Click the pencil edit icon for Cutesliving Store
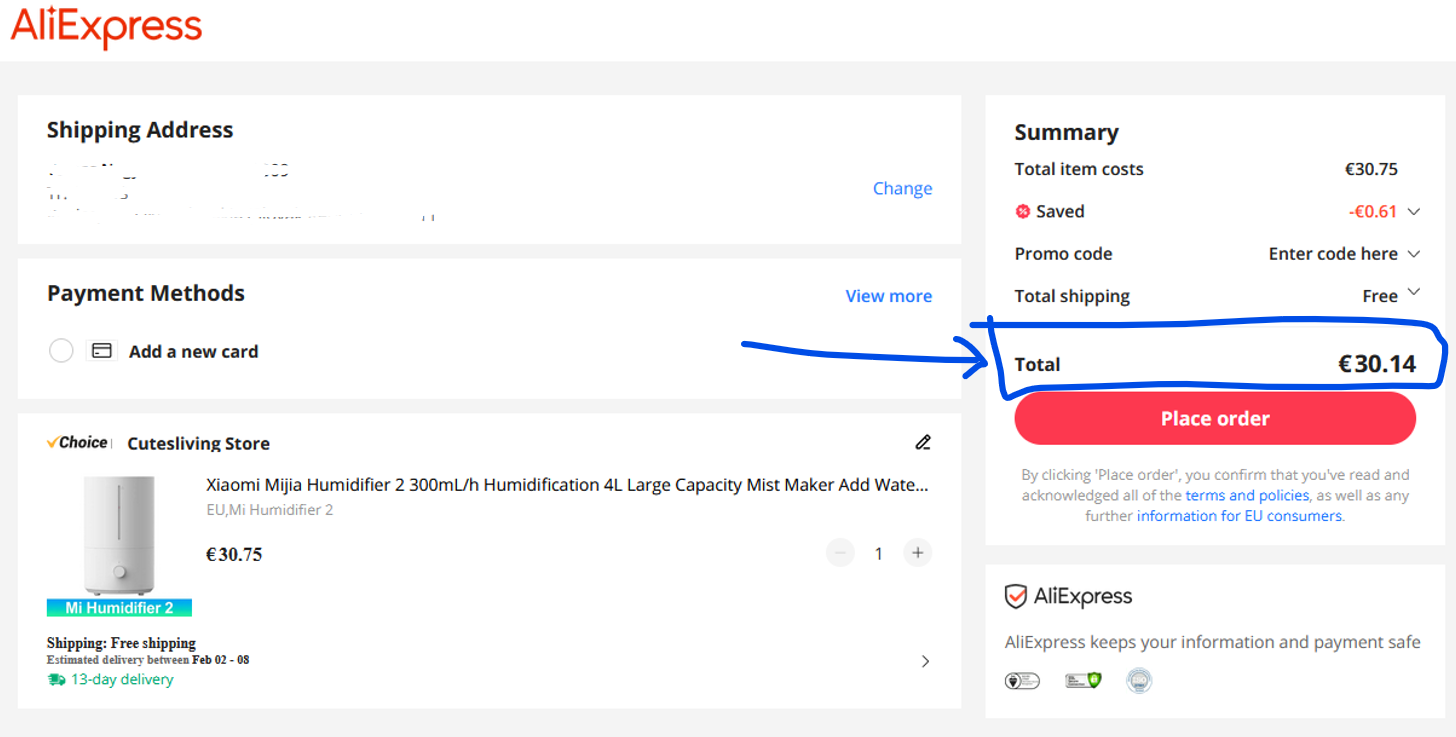 (923, 442)
